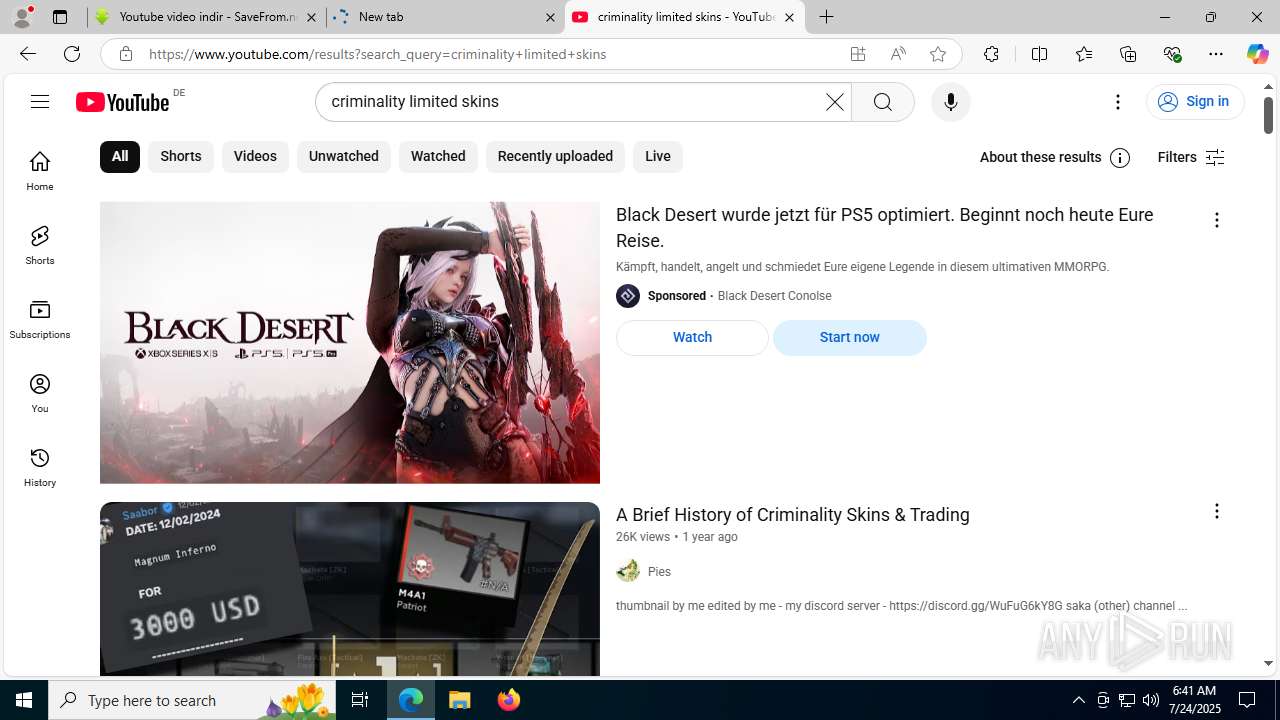Open app available install icon
Image resolution: width=1280 pixels, height=720 pixels.
pos(858,54)
